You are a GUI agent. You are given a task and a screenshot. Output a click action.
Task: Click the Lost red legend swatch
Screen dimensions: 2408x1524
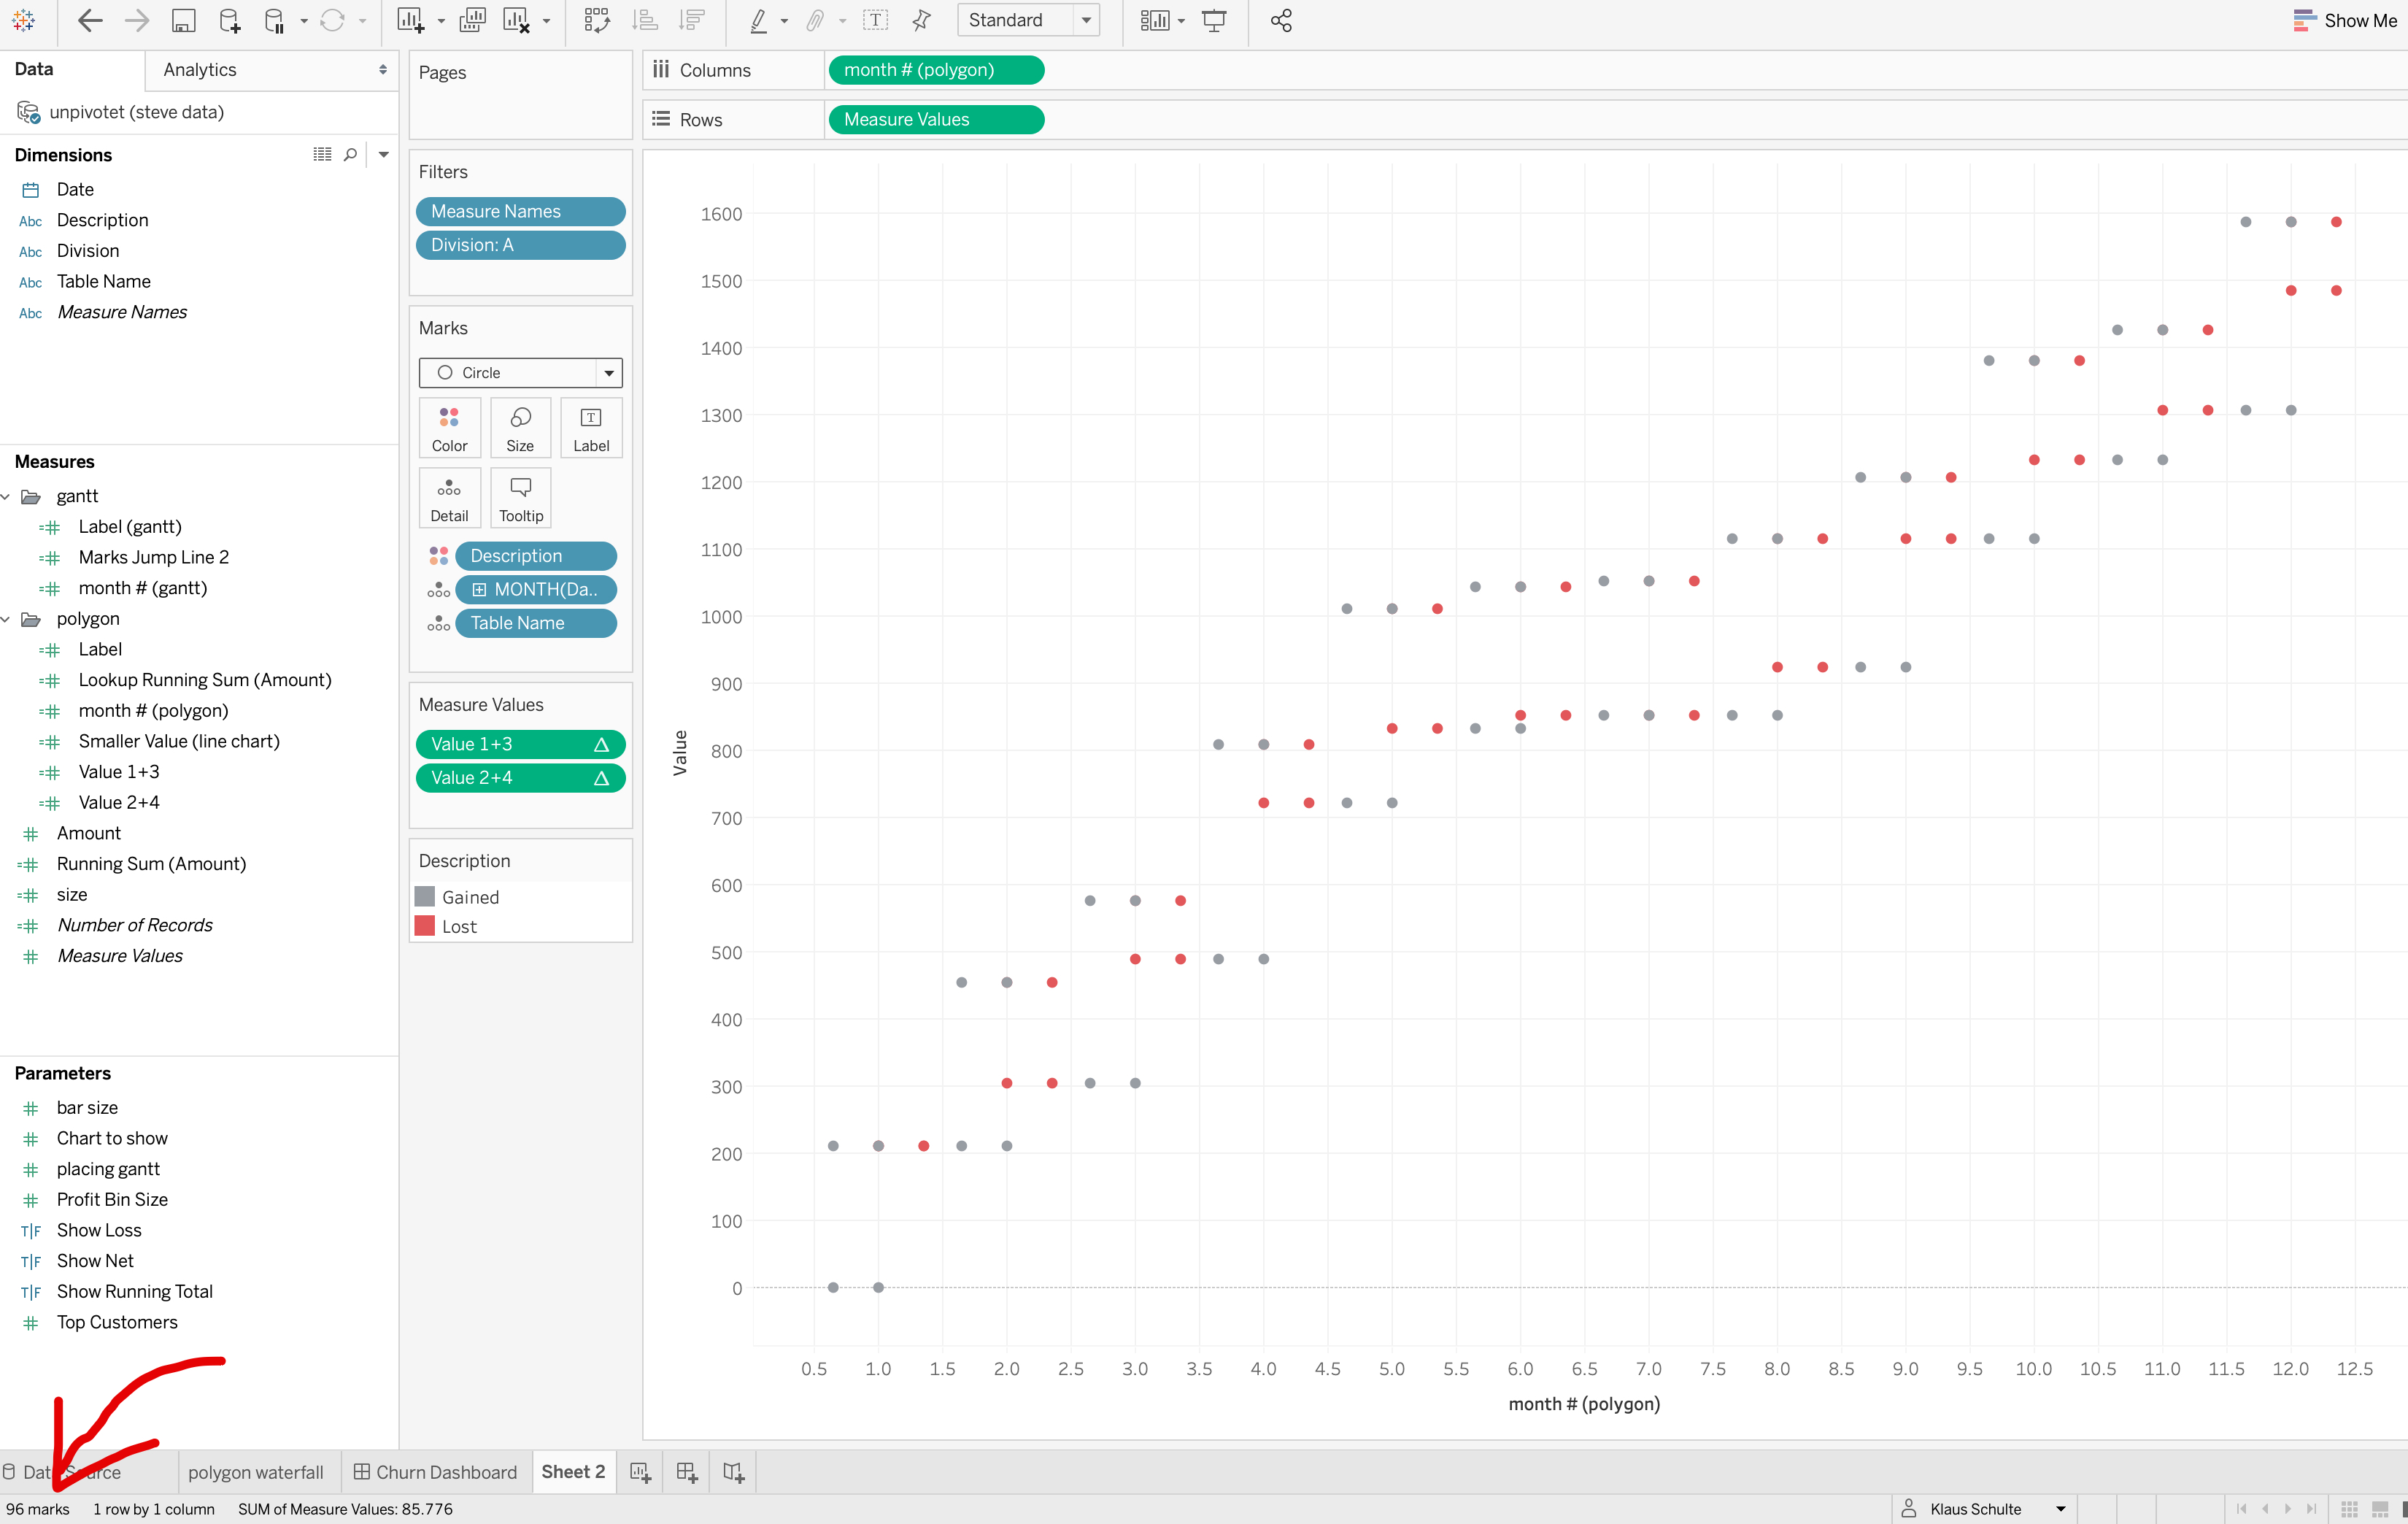pyautogui.click(x=425, y=926)
